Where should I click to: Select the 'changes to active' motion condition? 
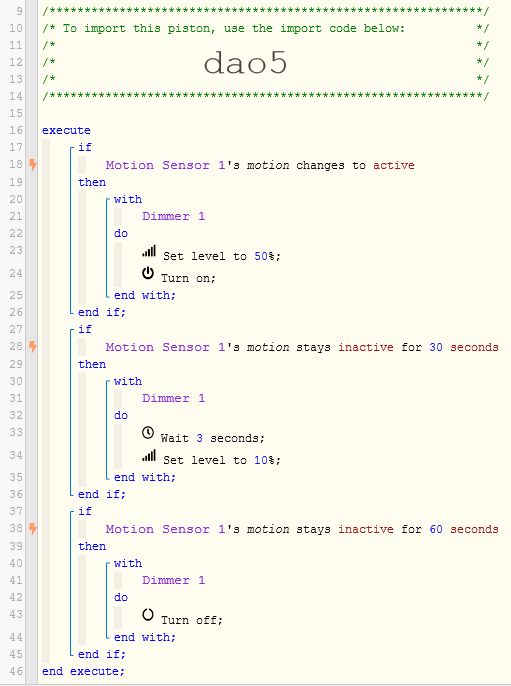[260, 165]
